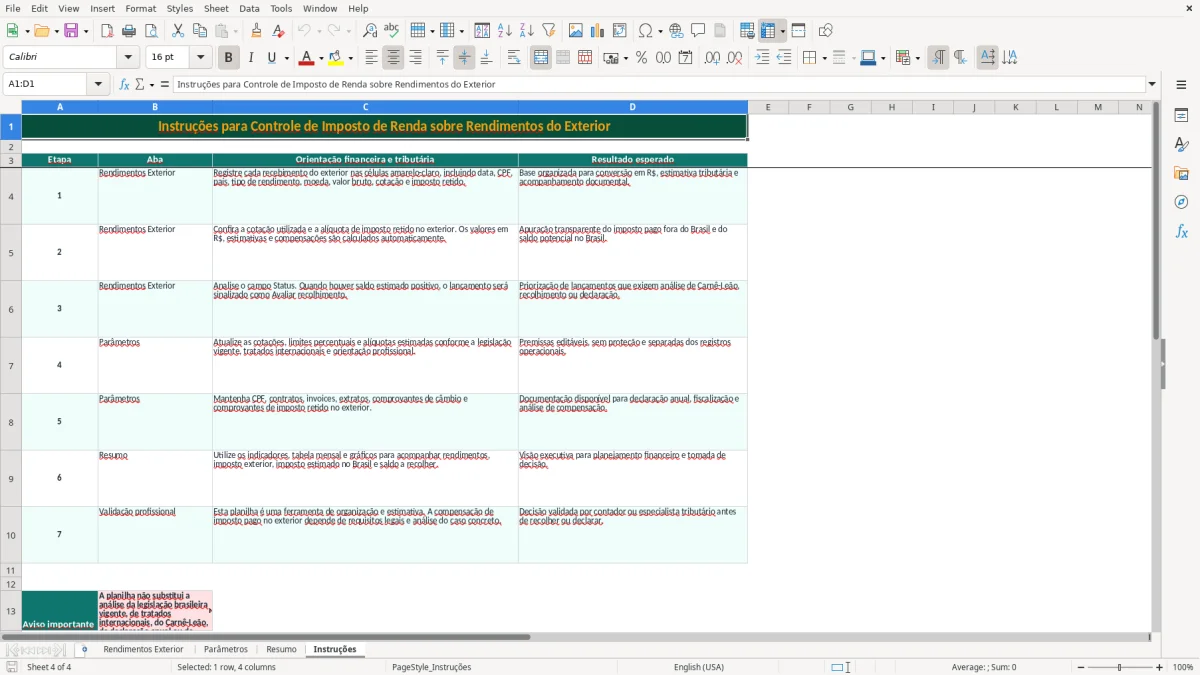
Task: Open Find and Replace
Action: pyautogui.click(x=370, y=31)
